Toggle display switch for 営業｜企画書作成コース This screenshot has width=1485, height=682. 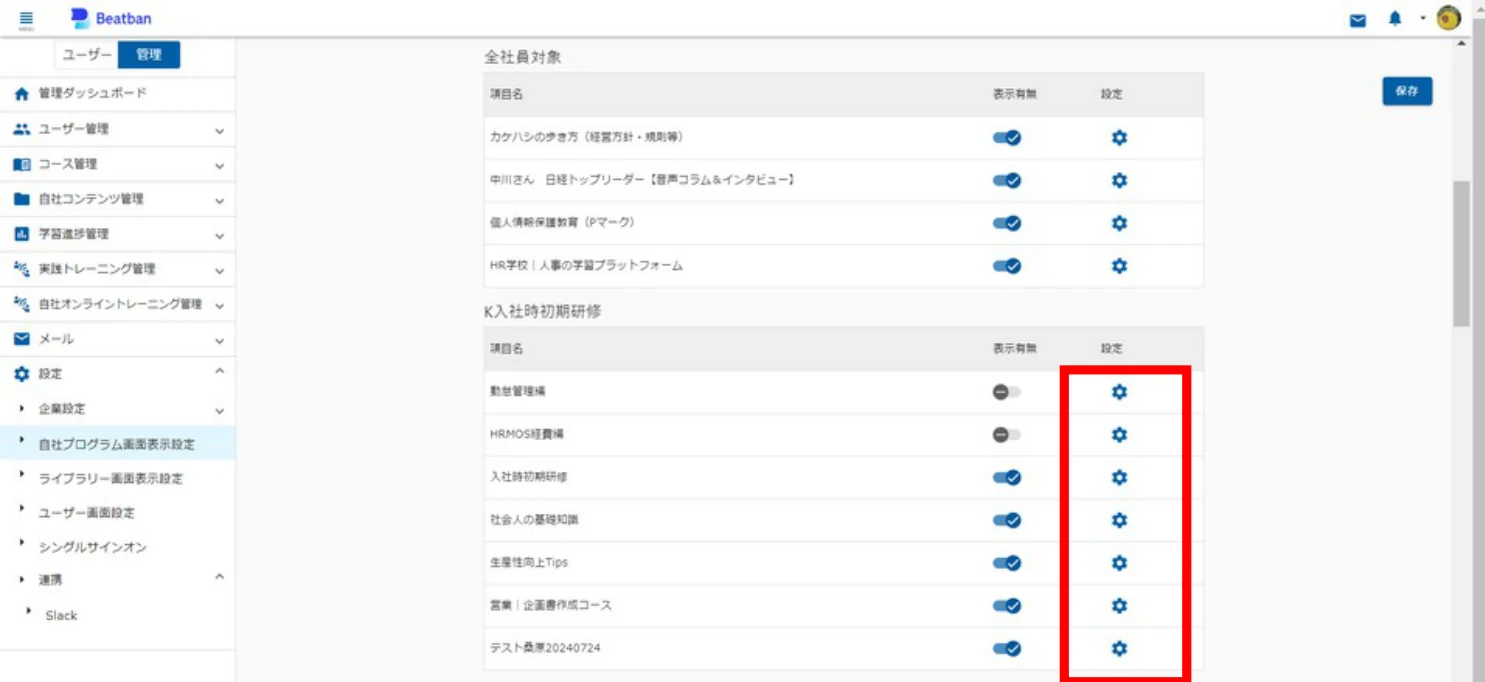[1007, 606]
